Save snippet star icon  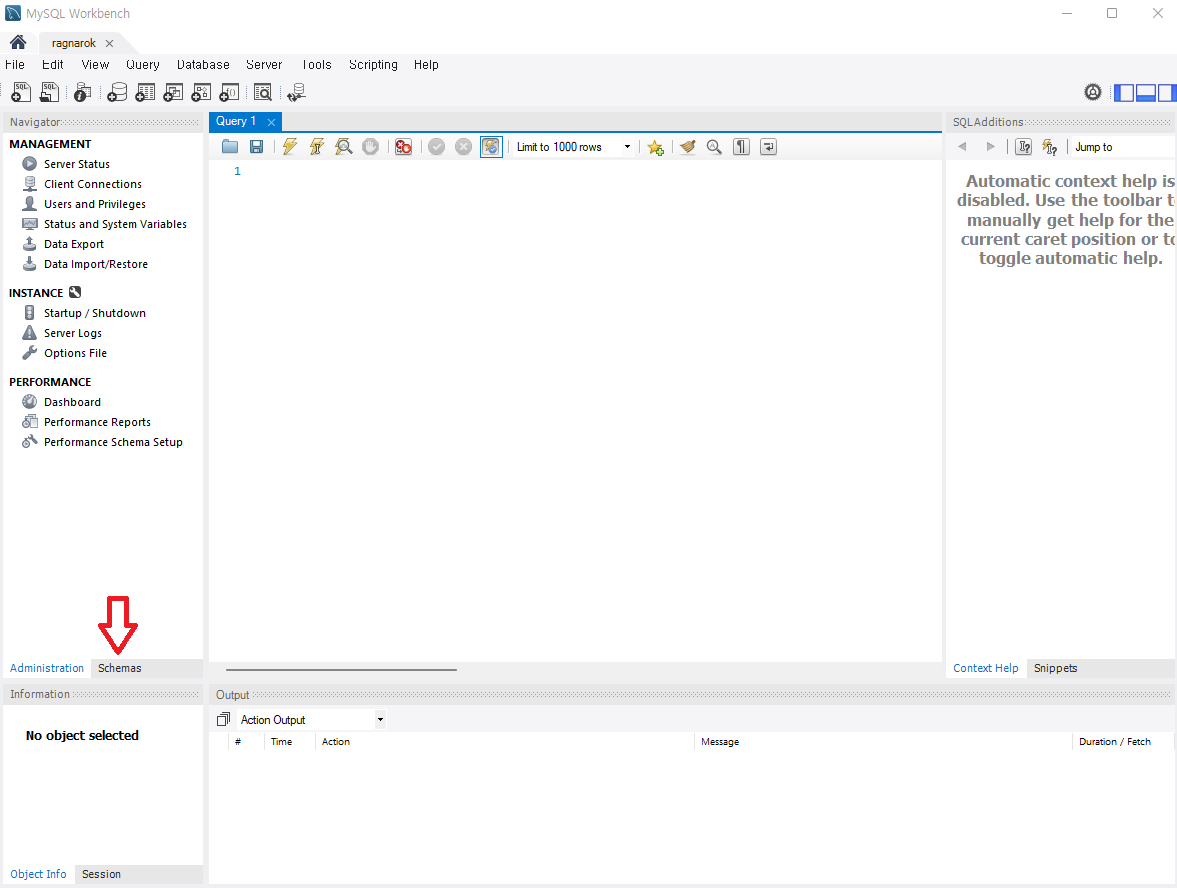pyautogui.click(x=655, y=147)
